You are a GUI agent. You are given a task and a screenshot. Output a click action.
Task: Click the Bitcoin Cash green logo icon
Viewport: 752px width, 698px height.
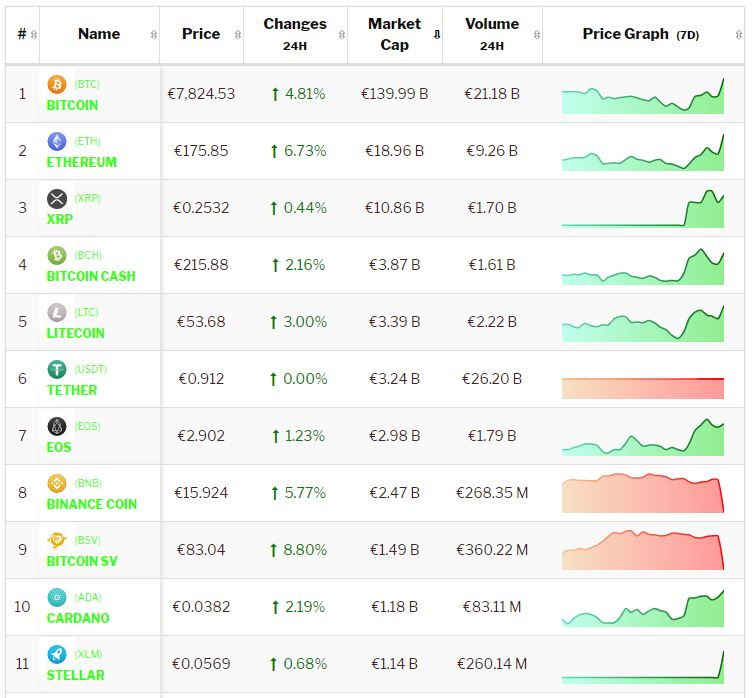(x=57, y=256)
